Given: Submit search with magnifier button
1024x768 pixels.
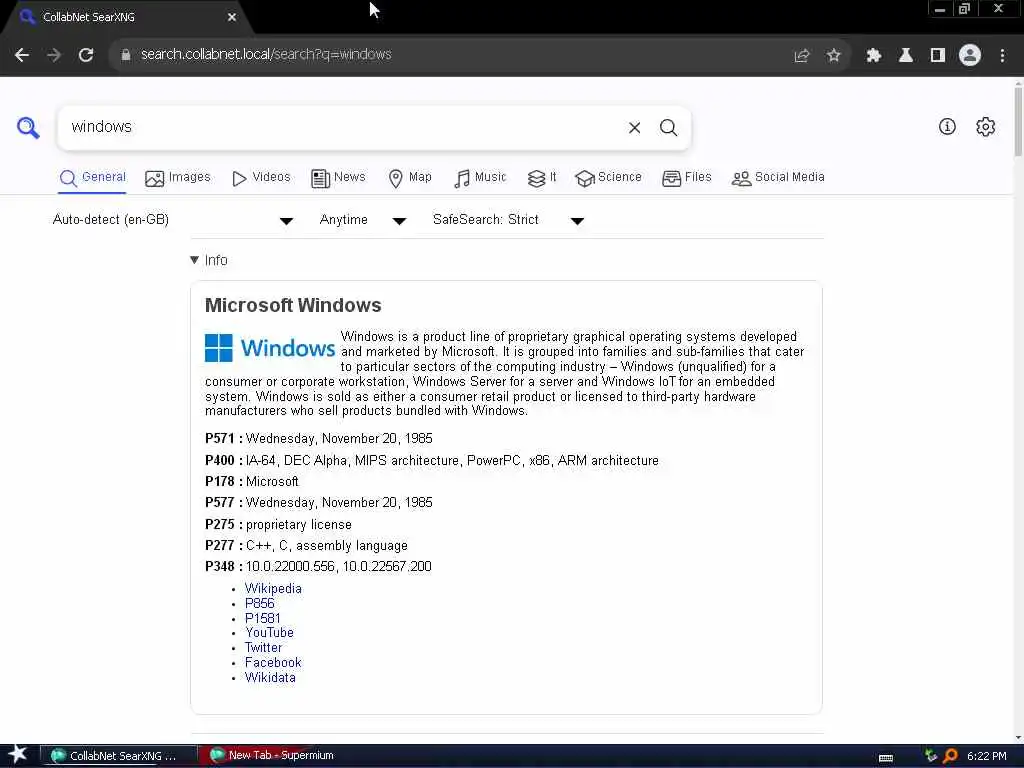Looking at the screenshot, I should click(x=668, y=128).
